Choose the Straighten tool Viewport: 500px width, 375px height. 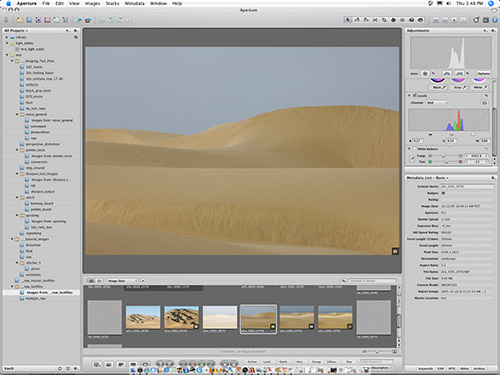(375, 20)
